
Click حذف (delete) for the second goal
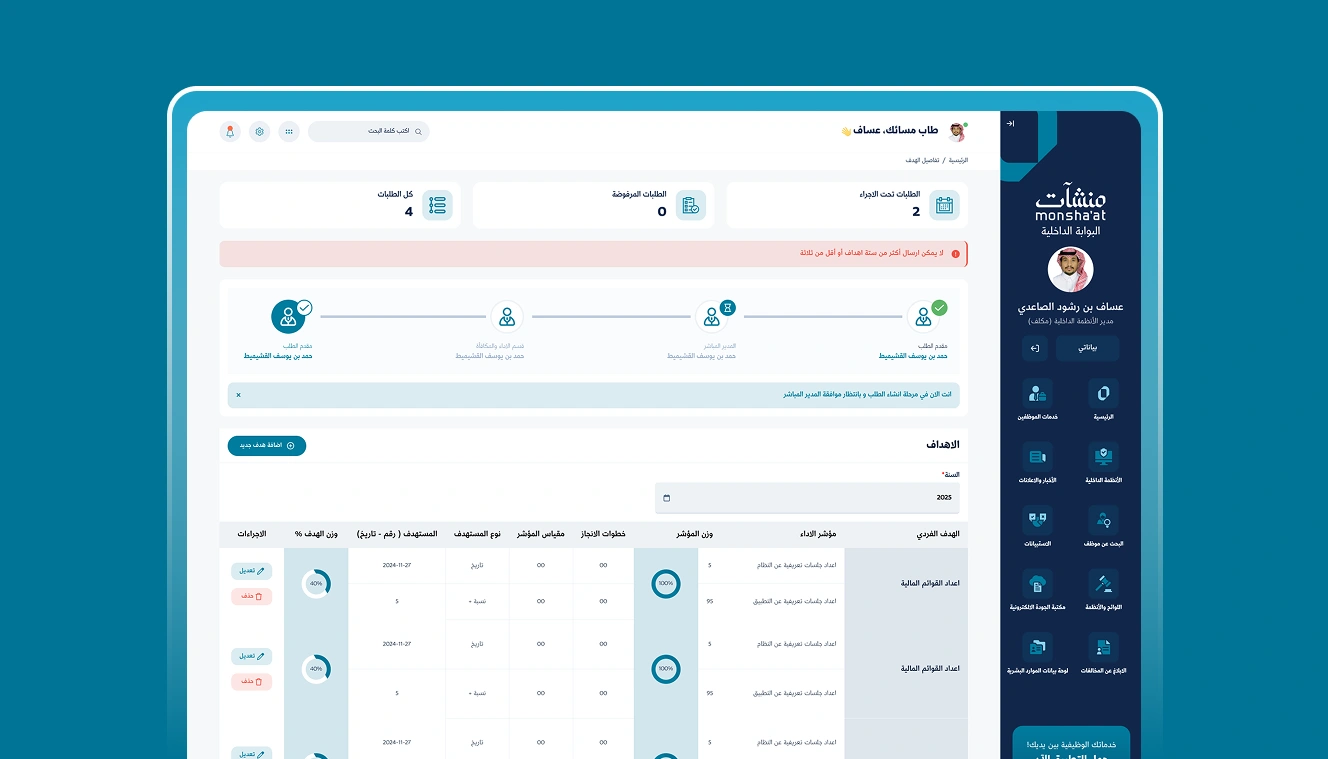(x=252, y=682)
